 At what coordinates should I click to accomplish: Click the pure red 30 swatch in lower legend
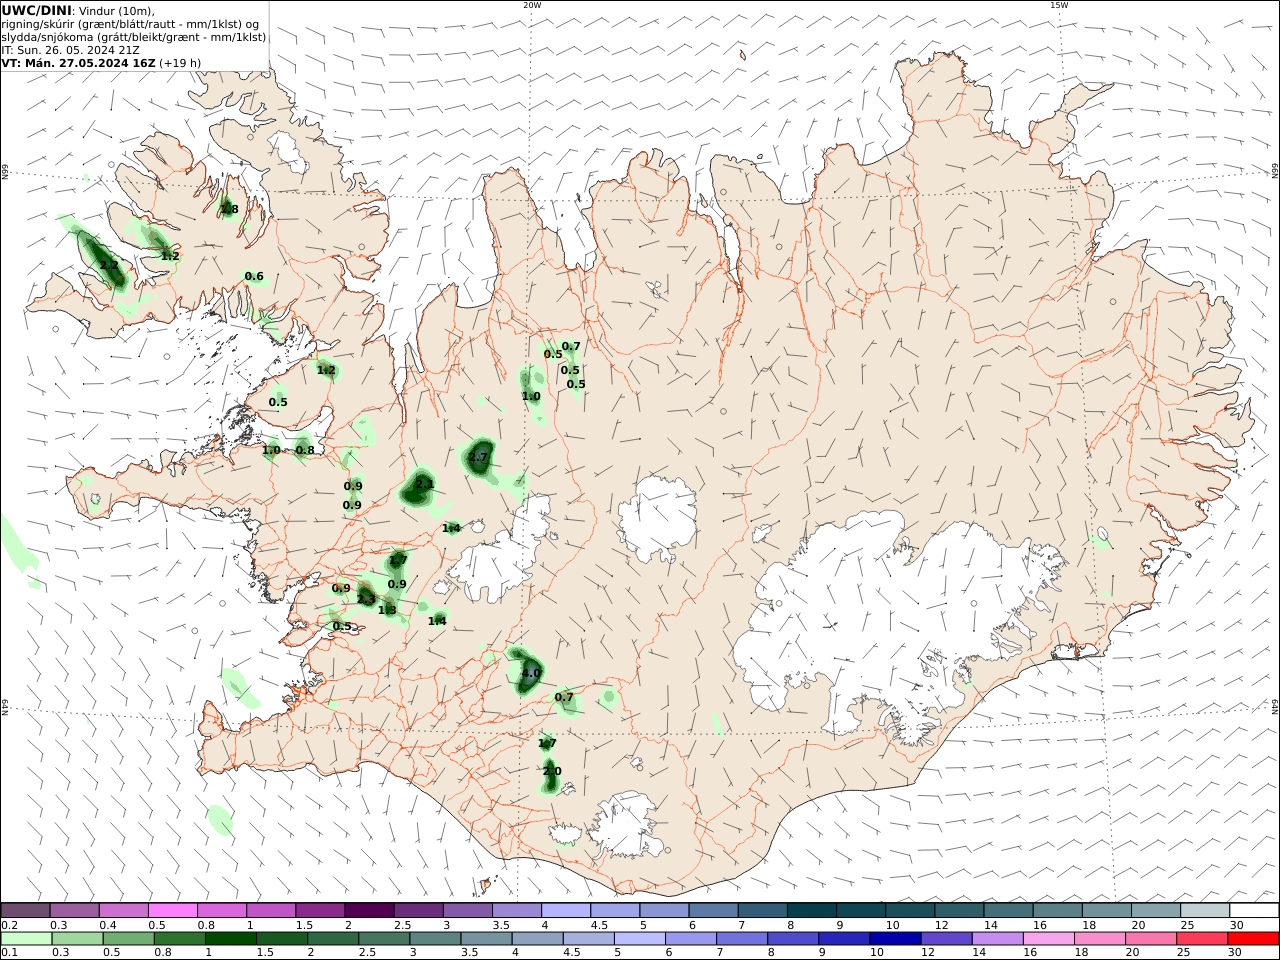pyautogui.click(x=1253, y=939)
